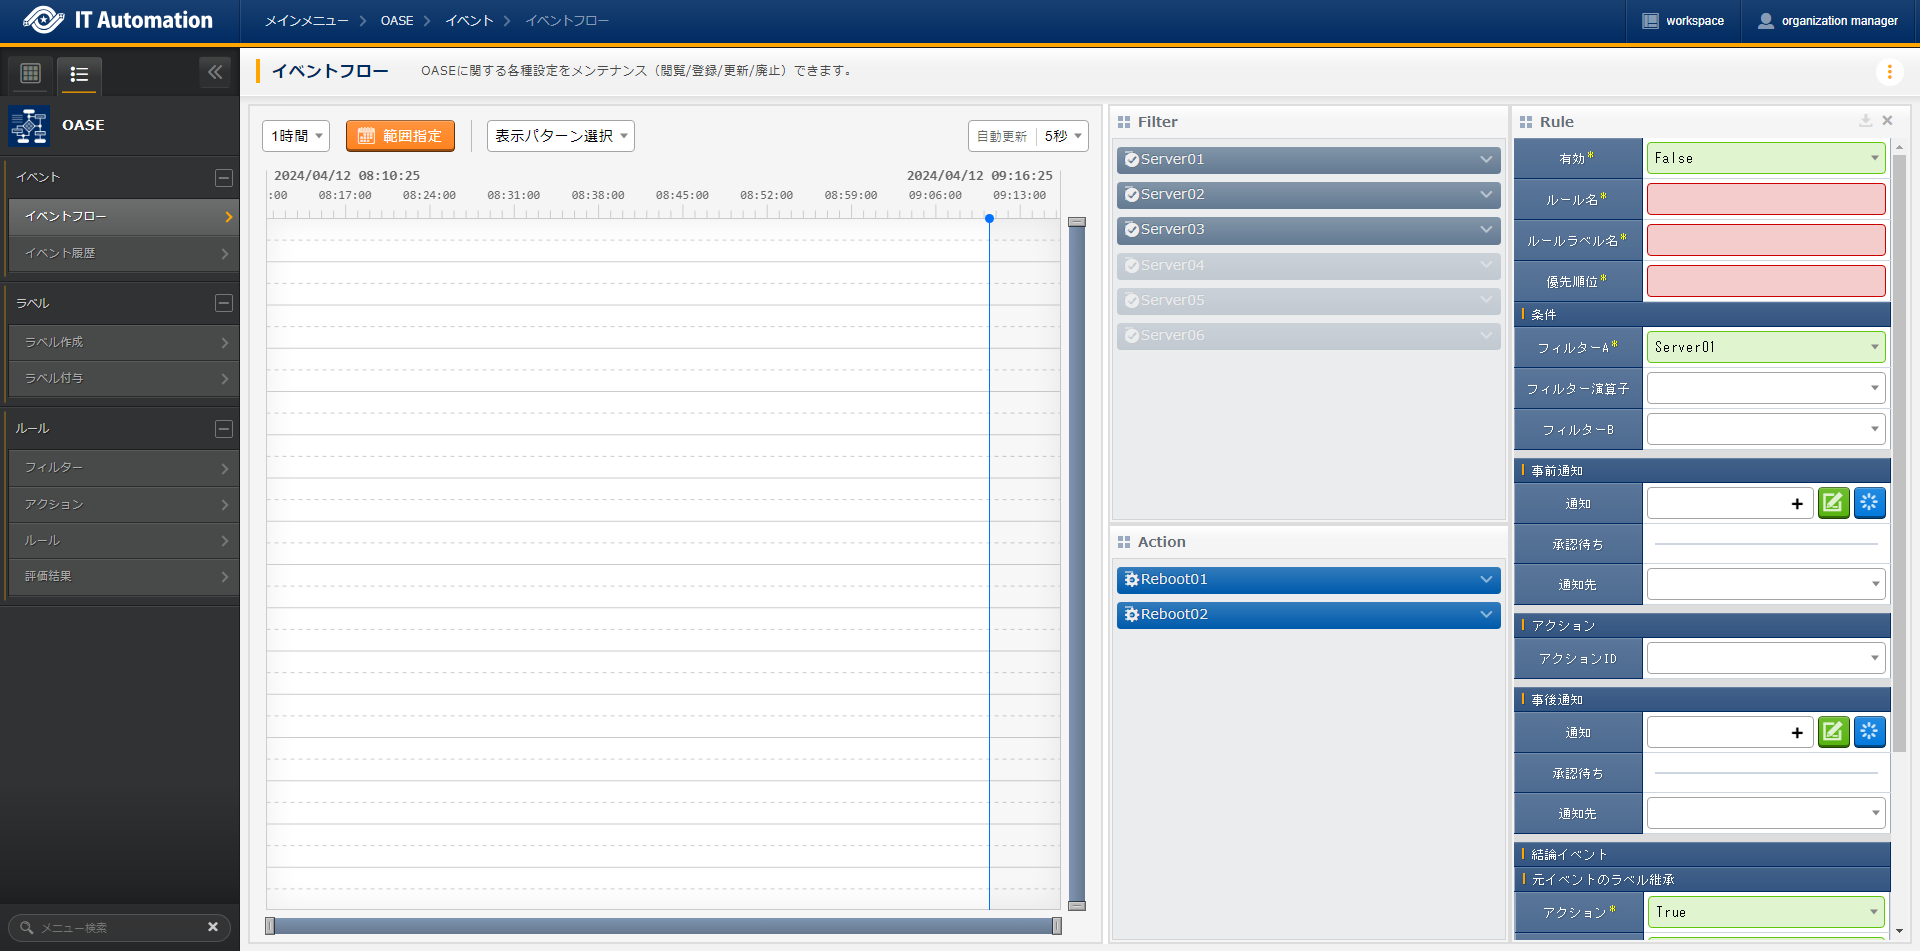
Task: Toggle the Server03 filter checkmark
Action: coord(1132,230)
